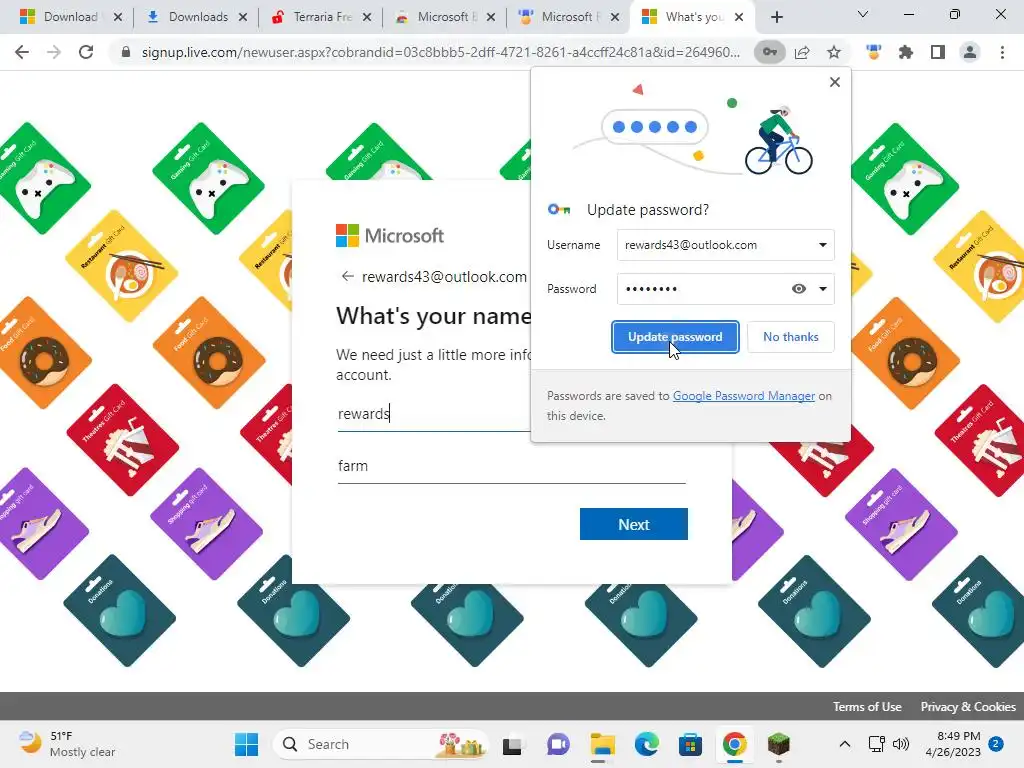
Task: Open the volume speaker tray icon
Action: (901, 744)
